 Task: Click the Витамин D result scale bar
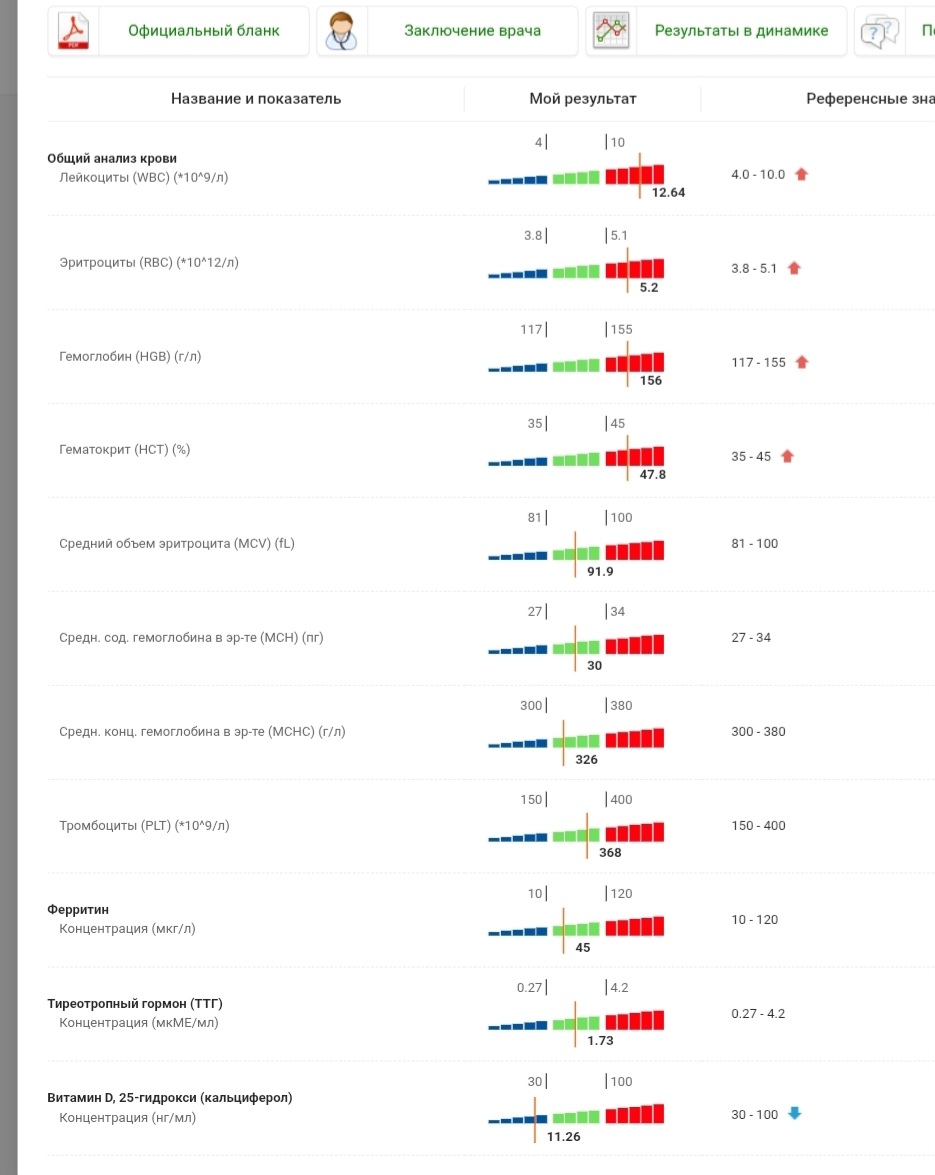tap(576, 1116)
